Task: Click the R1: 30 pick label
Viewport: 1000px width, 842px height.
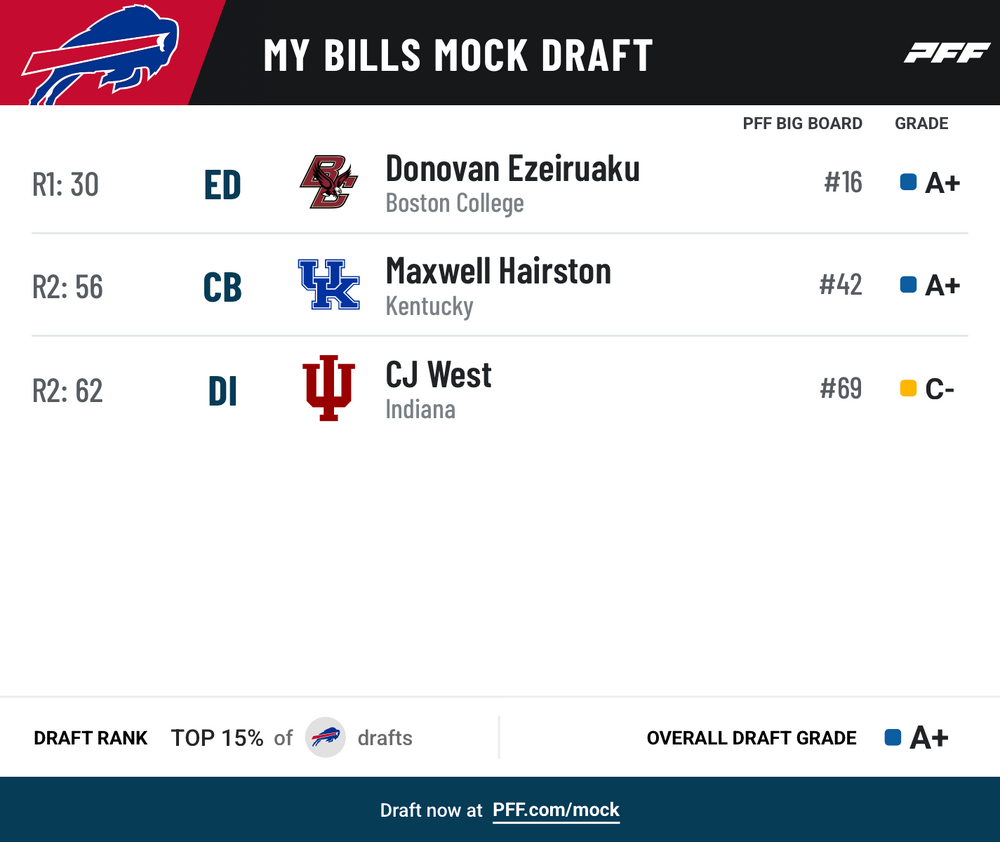Action: click(x=66, y=185)
